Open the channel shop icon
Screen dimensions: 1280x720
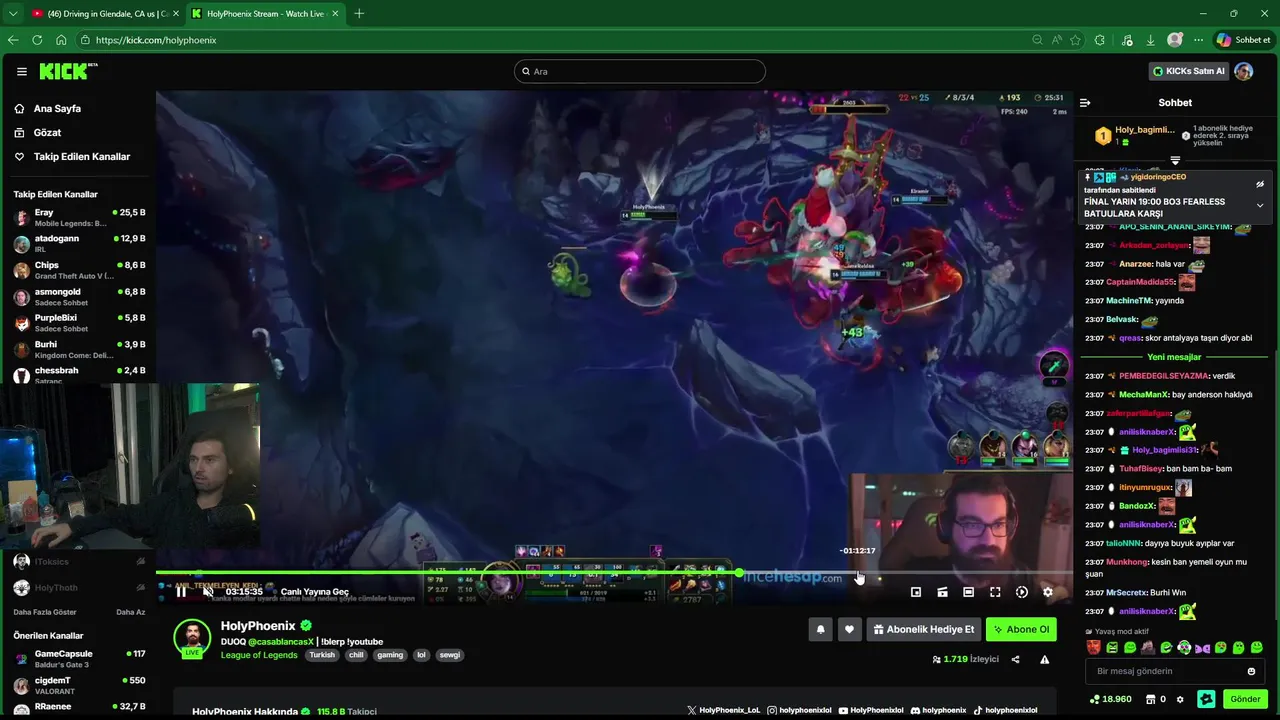1156,699
